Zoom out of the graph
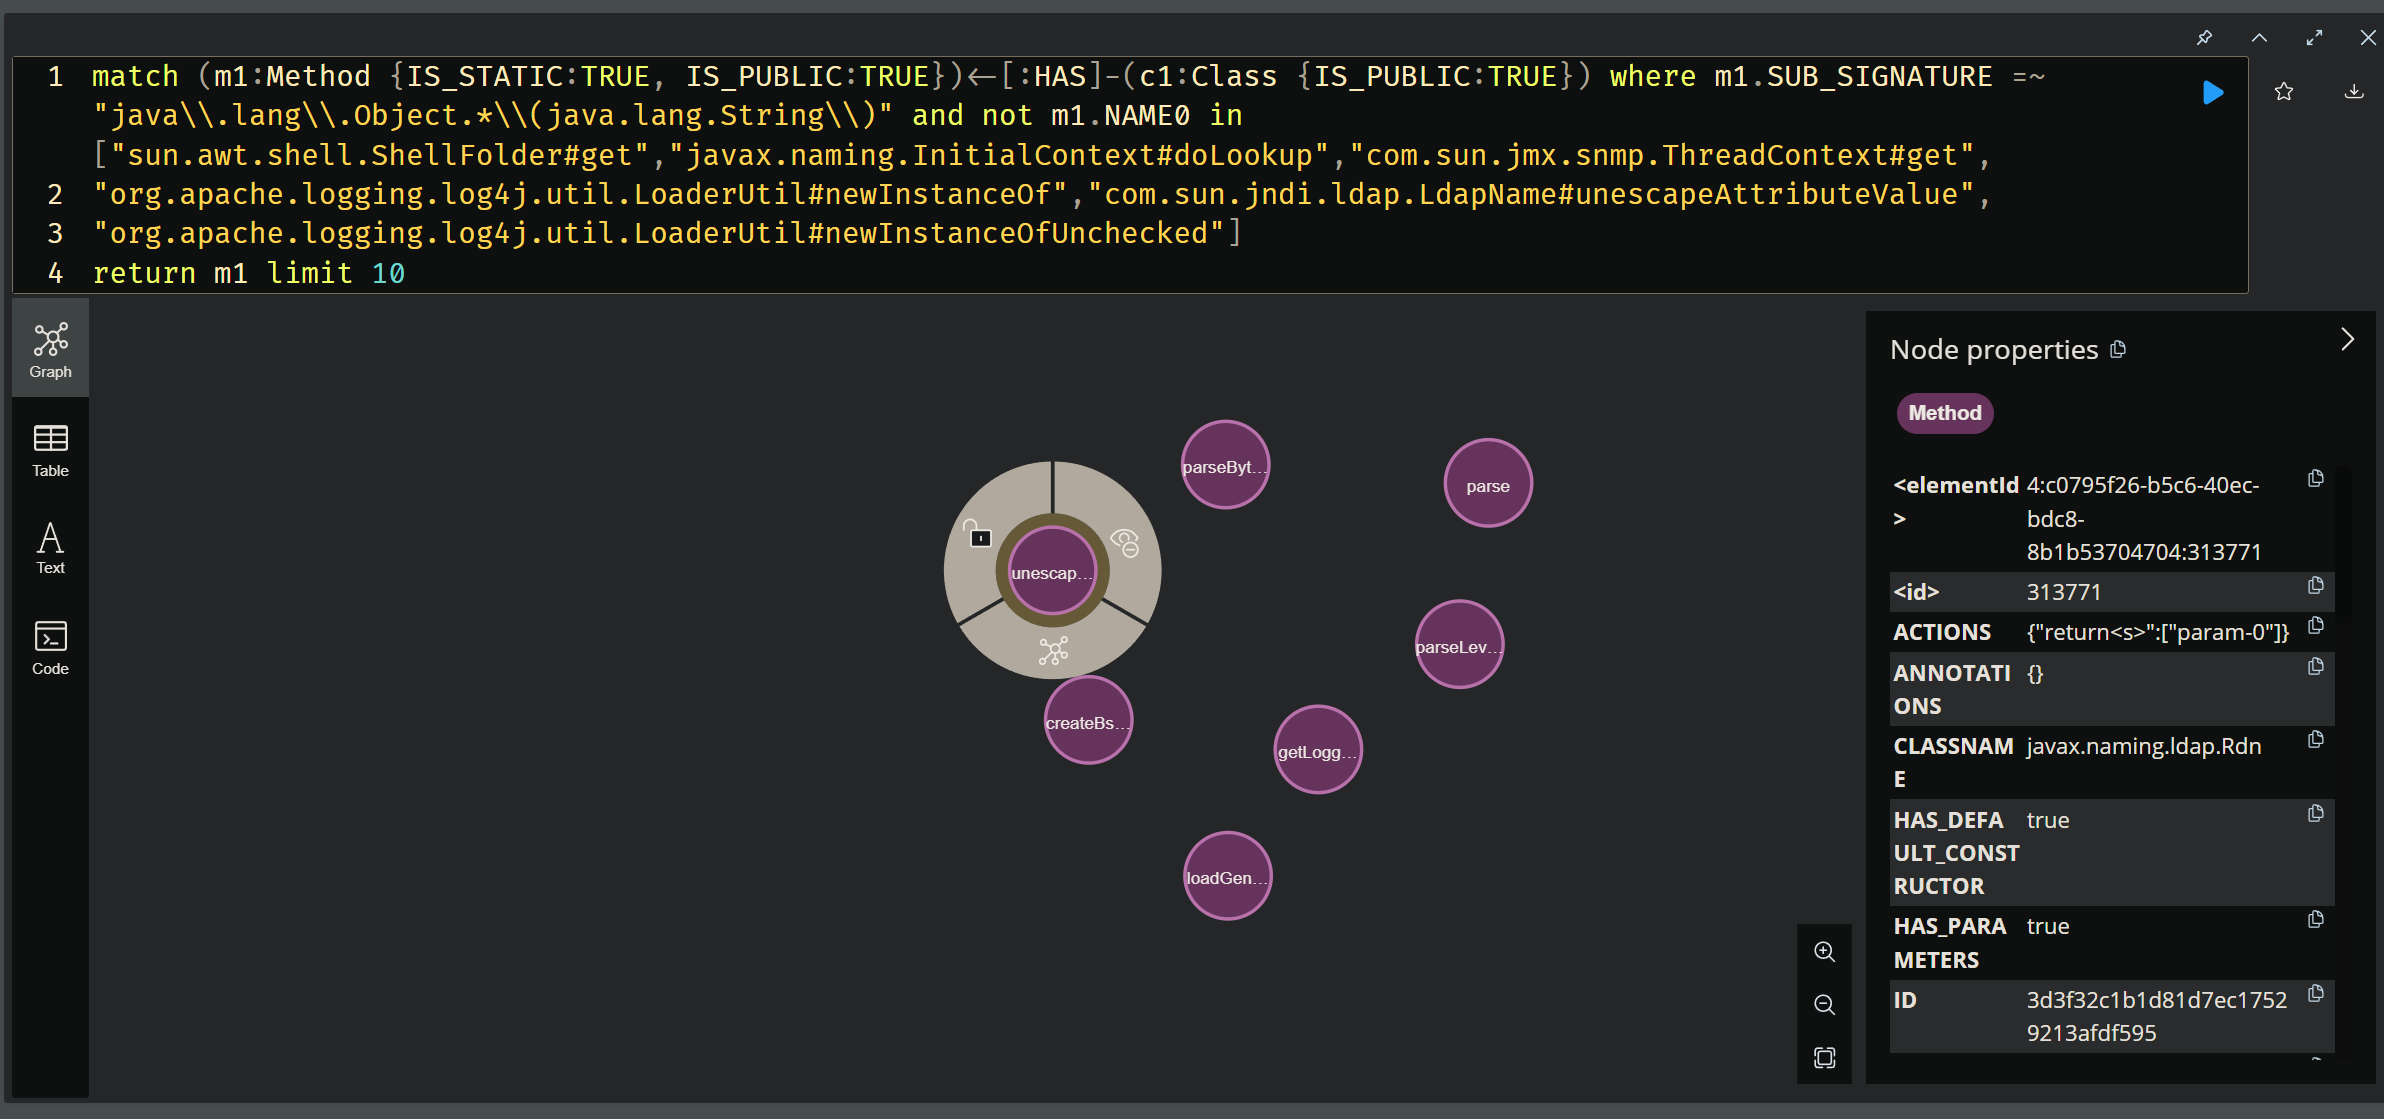The height and width of the screenshot is (1119, 2384). 1824,1004
